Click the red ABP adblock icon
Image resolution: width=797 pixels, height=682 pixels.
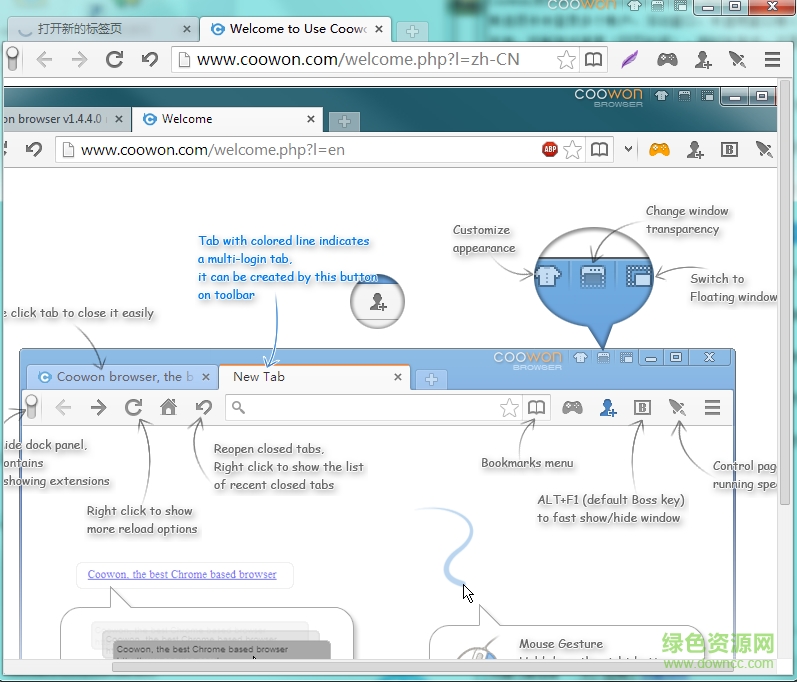tap(550, 149)
